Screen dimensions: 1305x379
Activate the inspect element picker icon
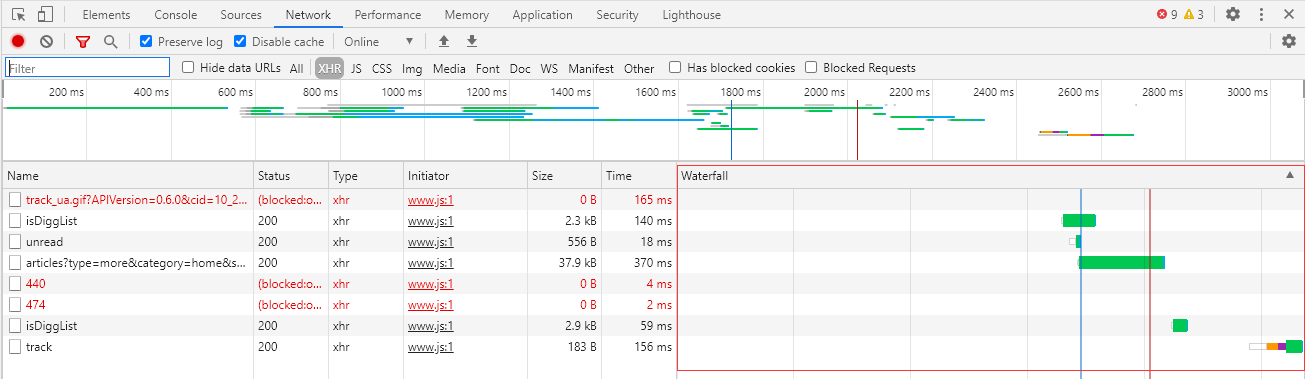18,15
